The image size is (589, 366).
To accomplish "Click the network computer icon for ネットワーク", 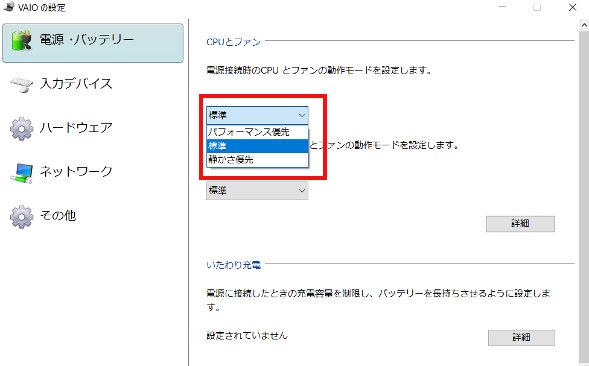I will pos(21,173).
